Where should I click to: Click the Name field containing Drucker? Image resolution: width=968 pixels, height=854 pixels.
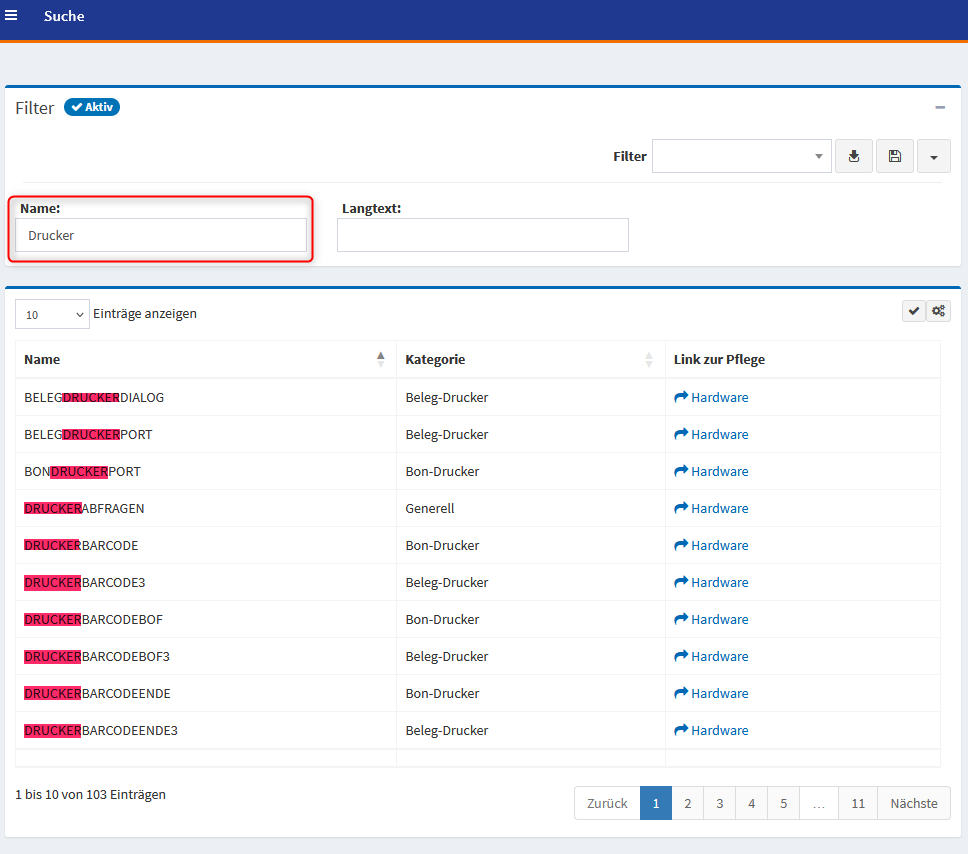(161, 235)
